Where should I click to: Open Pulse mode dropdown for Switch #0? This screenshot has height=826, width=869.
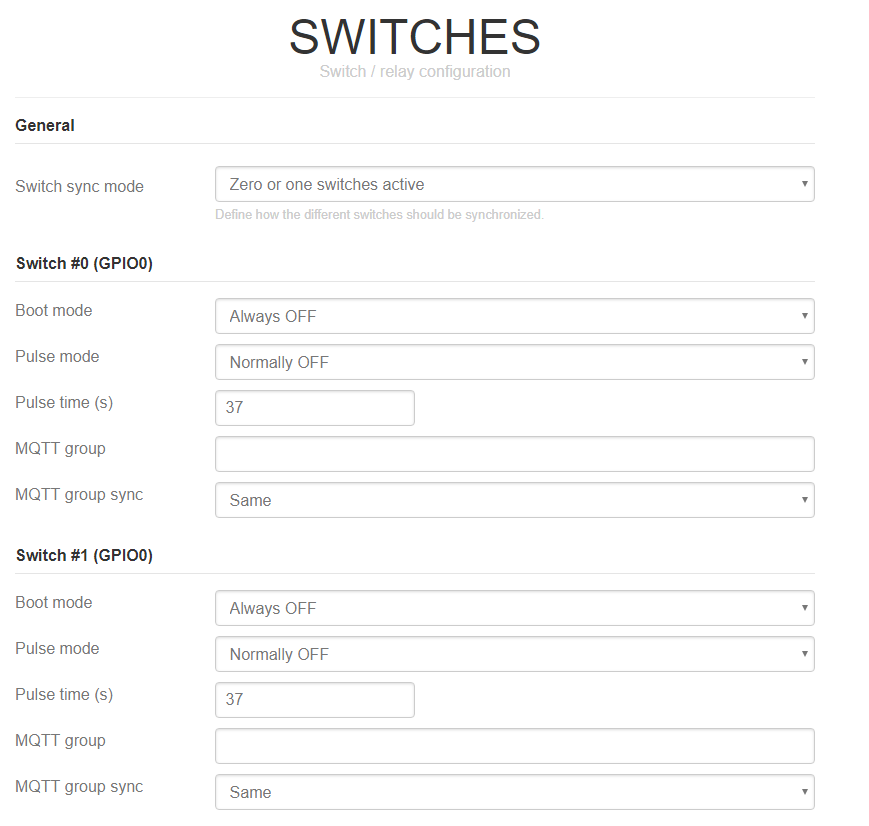tap(514, 362)
